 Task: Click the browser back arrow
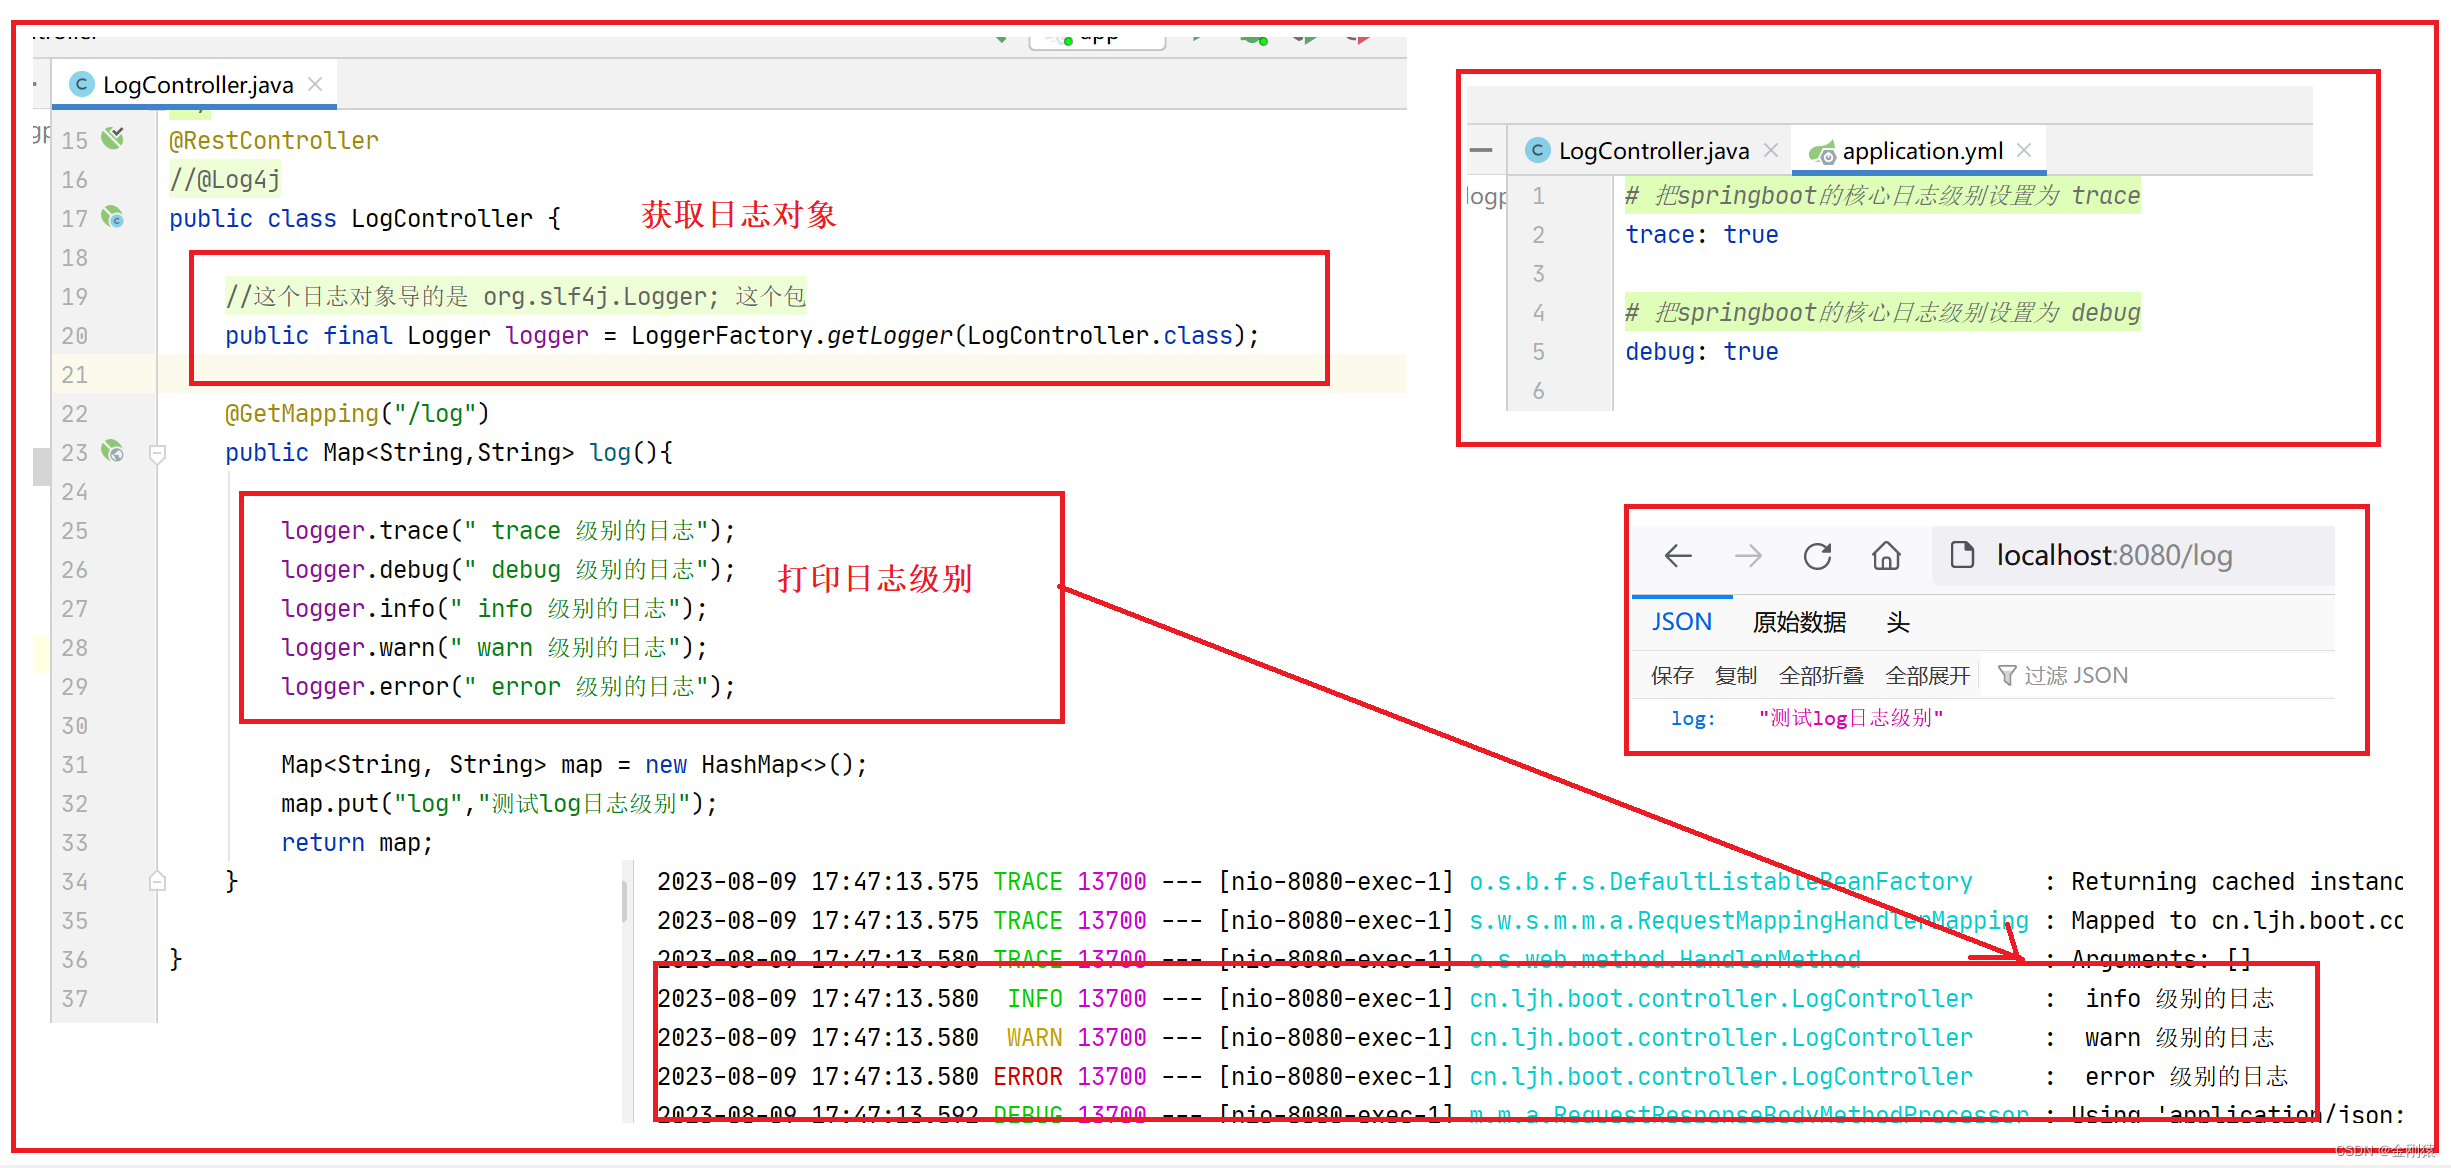[x=1678, y=556]
